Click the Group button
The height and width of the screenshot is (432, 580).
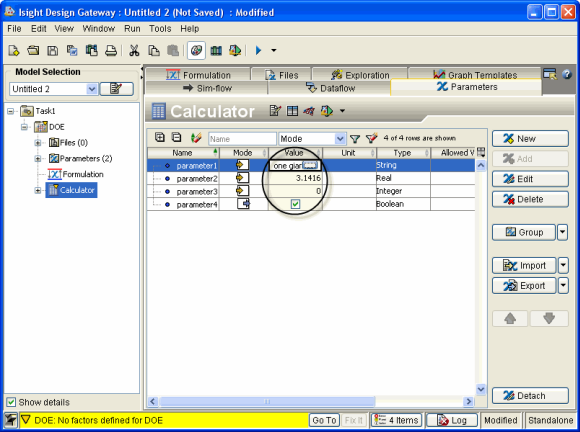[524, 232]
